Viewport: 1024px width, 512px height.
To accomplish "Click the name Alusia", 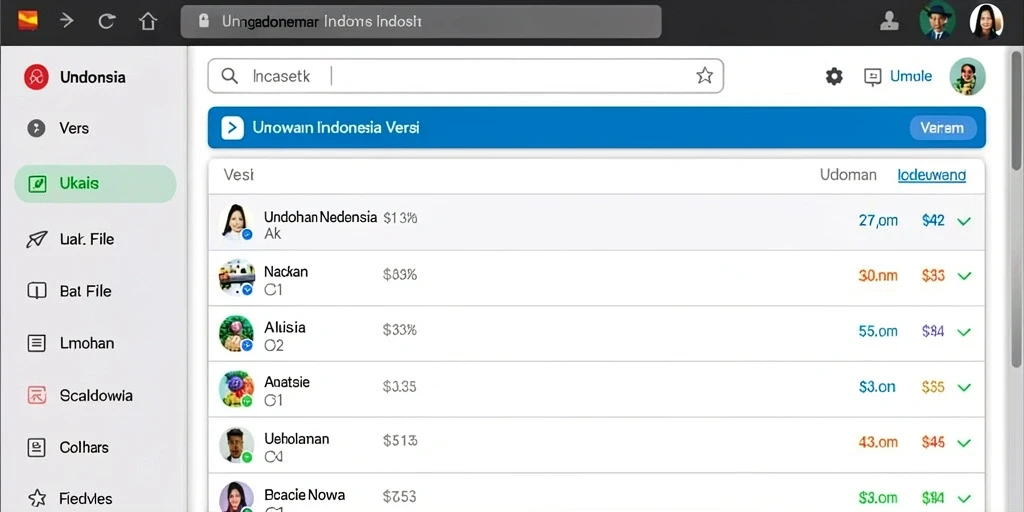I will [285, 327].
